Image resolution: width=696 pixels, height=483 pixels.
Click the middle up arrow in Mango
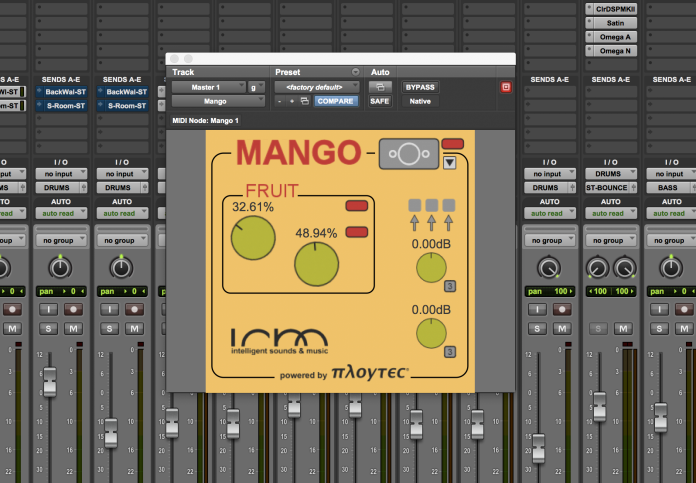point(431,222)
